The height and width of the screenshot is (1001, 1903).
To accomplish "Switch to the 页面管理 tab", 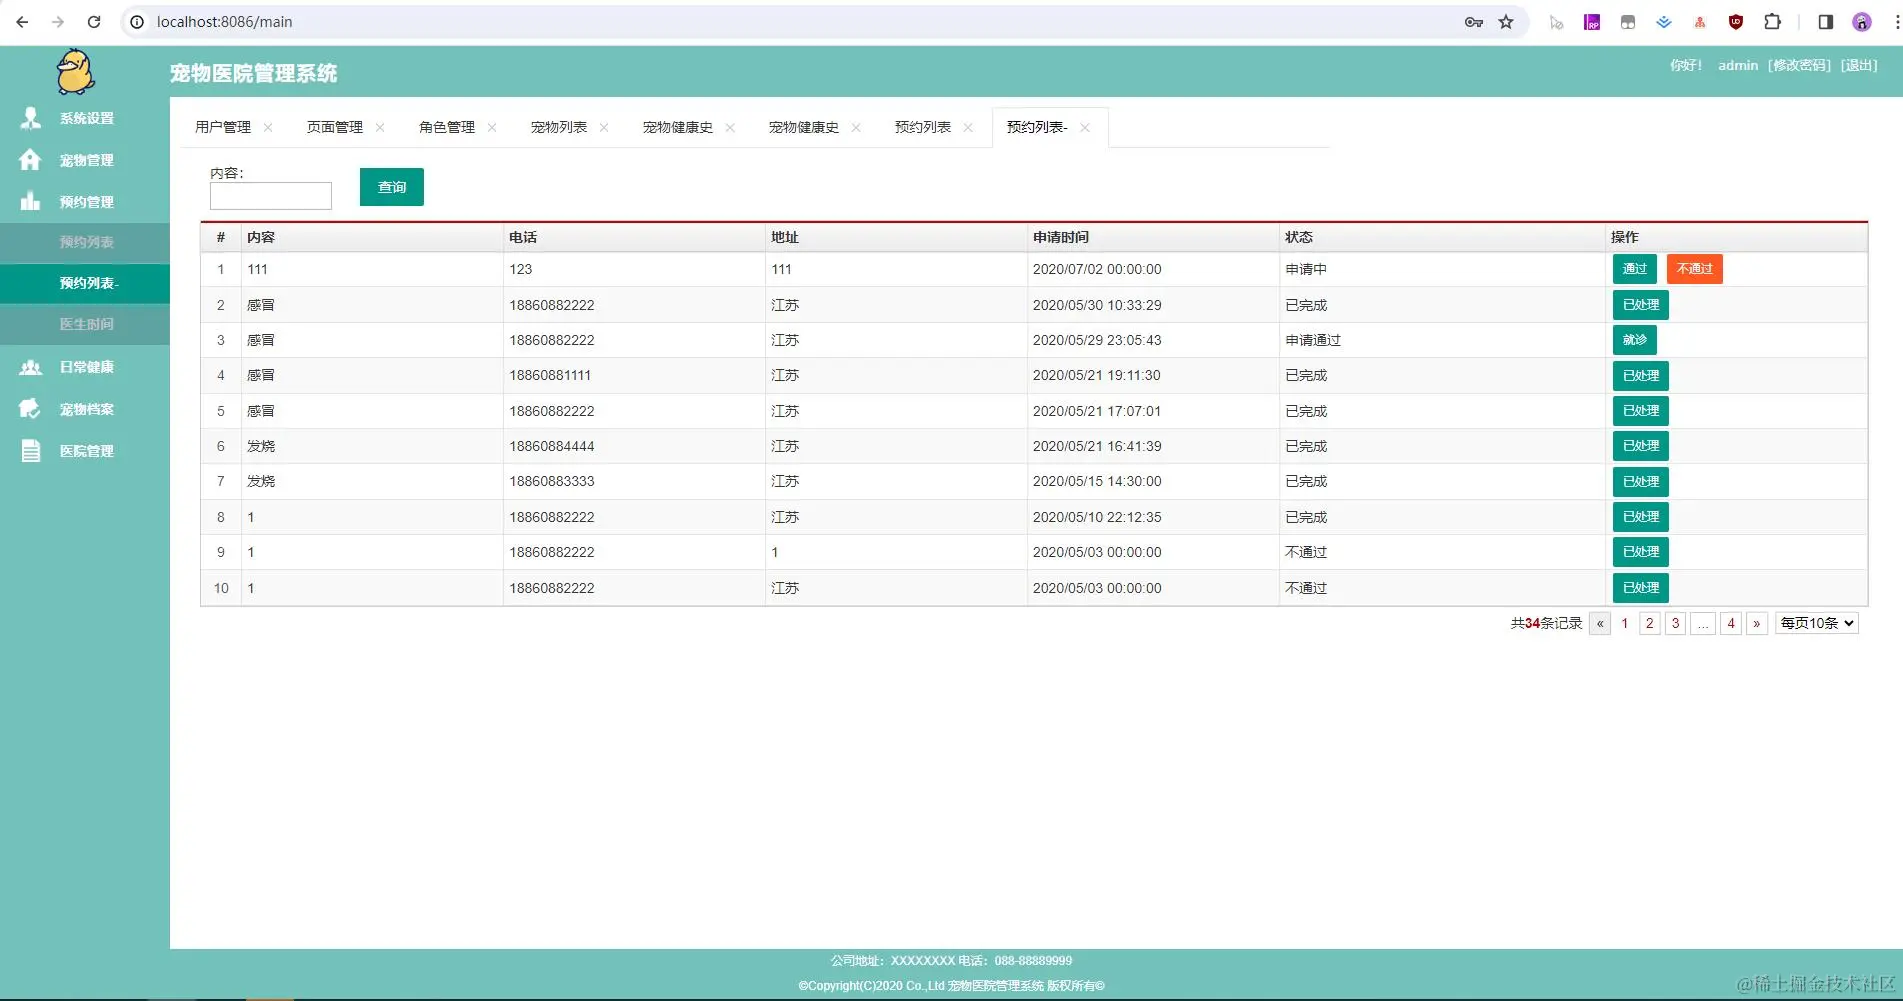I will point(335,127).
